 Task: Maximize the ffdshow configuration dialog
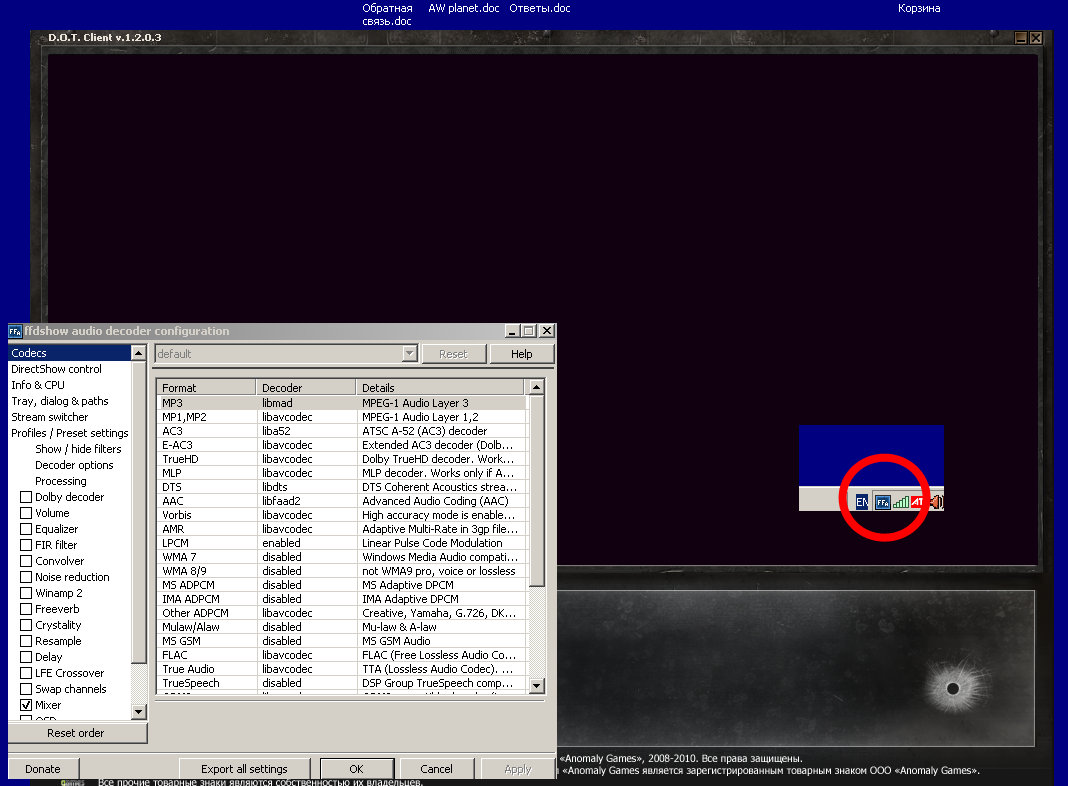529,331
